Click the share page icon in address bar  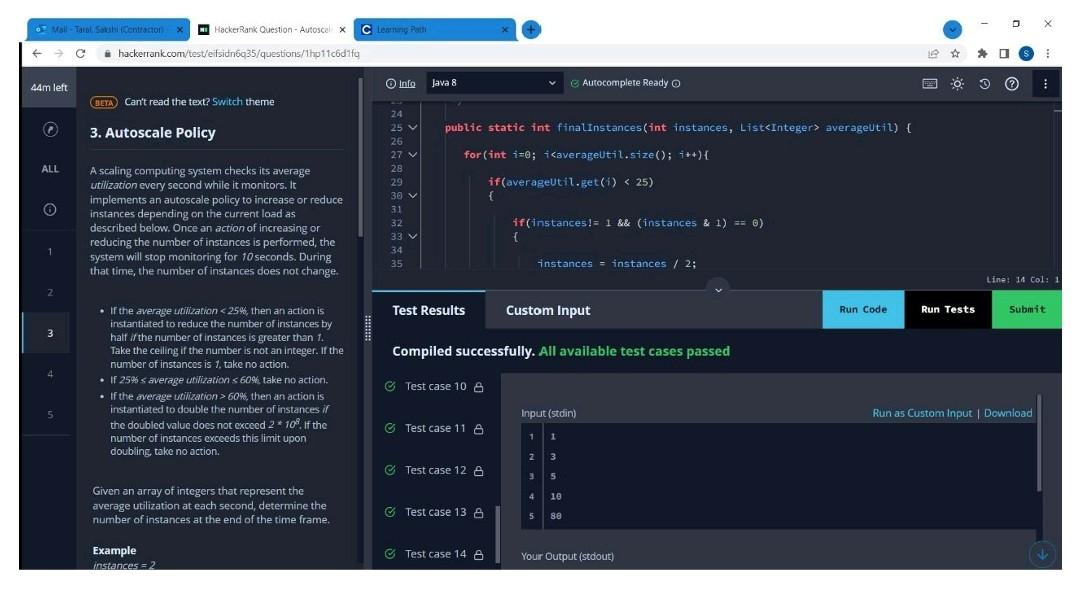(x=933, y=53)
